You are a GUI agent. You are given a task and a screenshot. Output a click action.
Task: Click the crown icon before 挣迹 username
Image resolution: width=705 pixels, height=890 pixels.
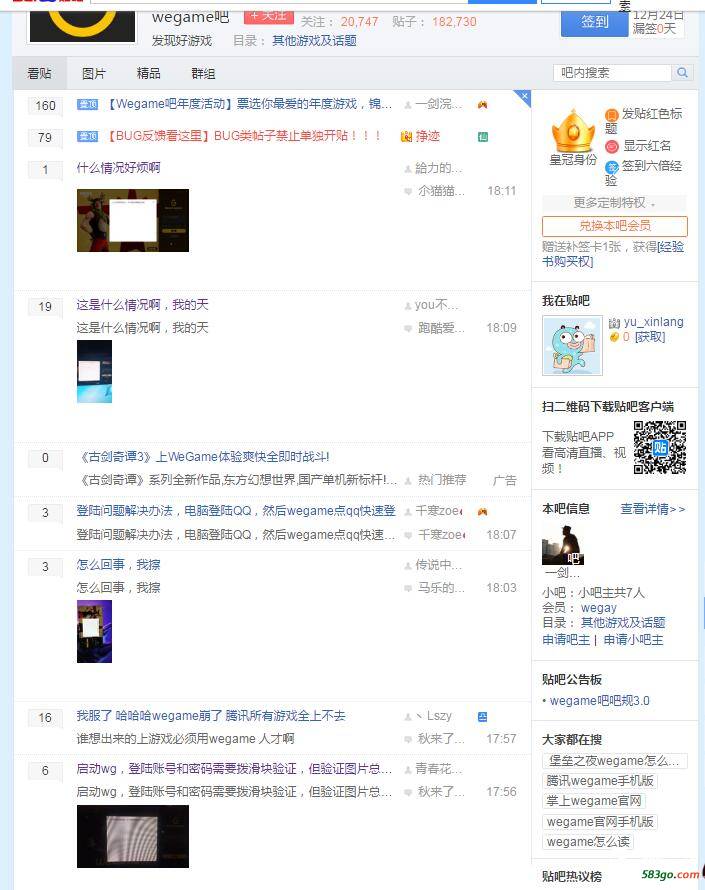pyautogui.click(x=406, y=136)
